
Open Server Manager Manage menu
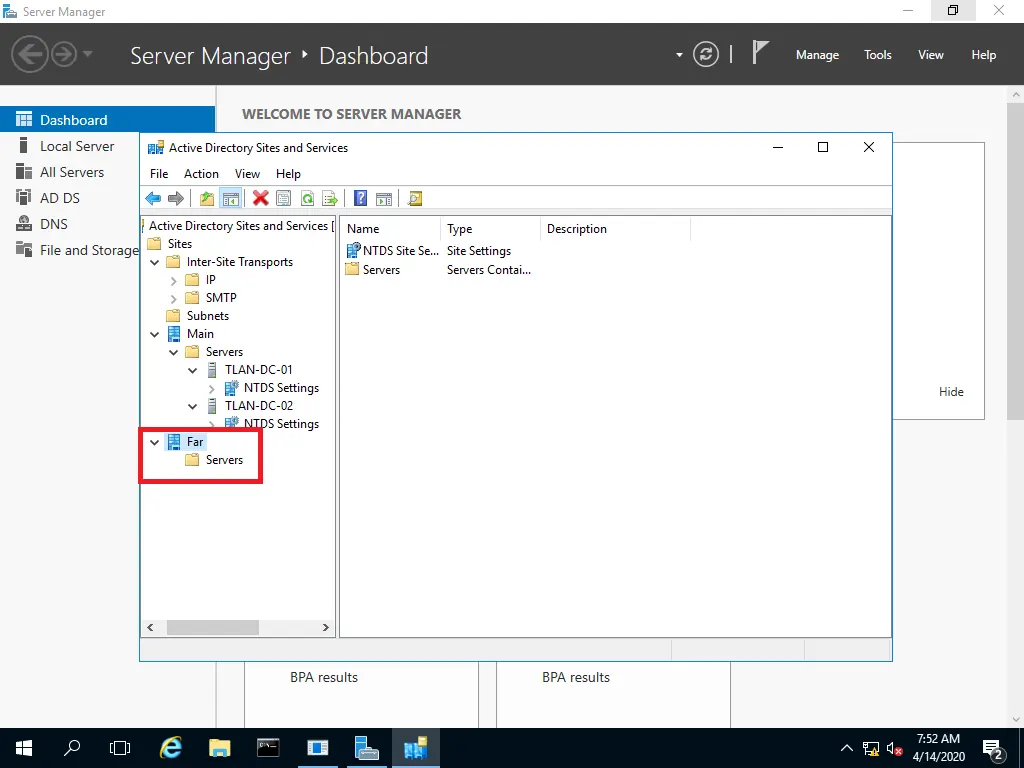click(817, 55)
